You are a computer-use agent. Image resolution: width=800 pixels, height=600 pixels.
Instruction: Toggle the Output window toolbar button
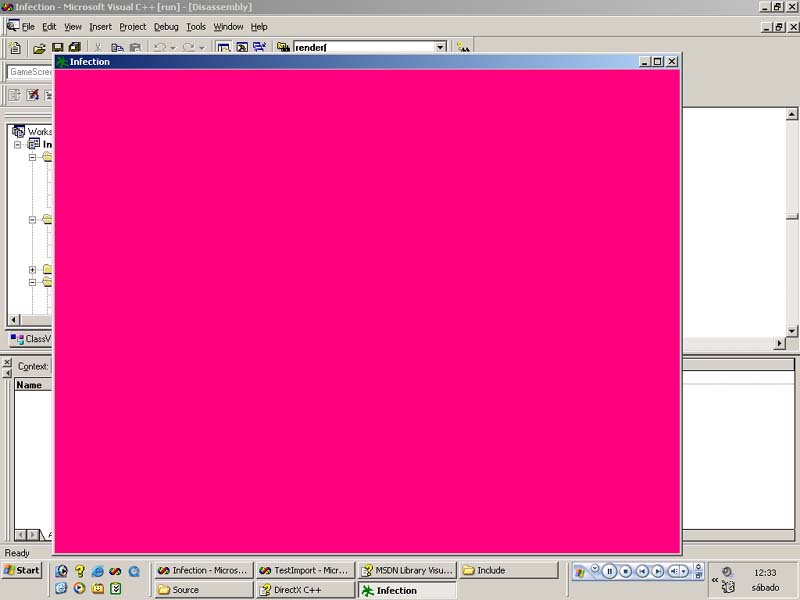click(242, 47)
